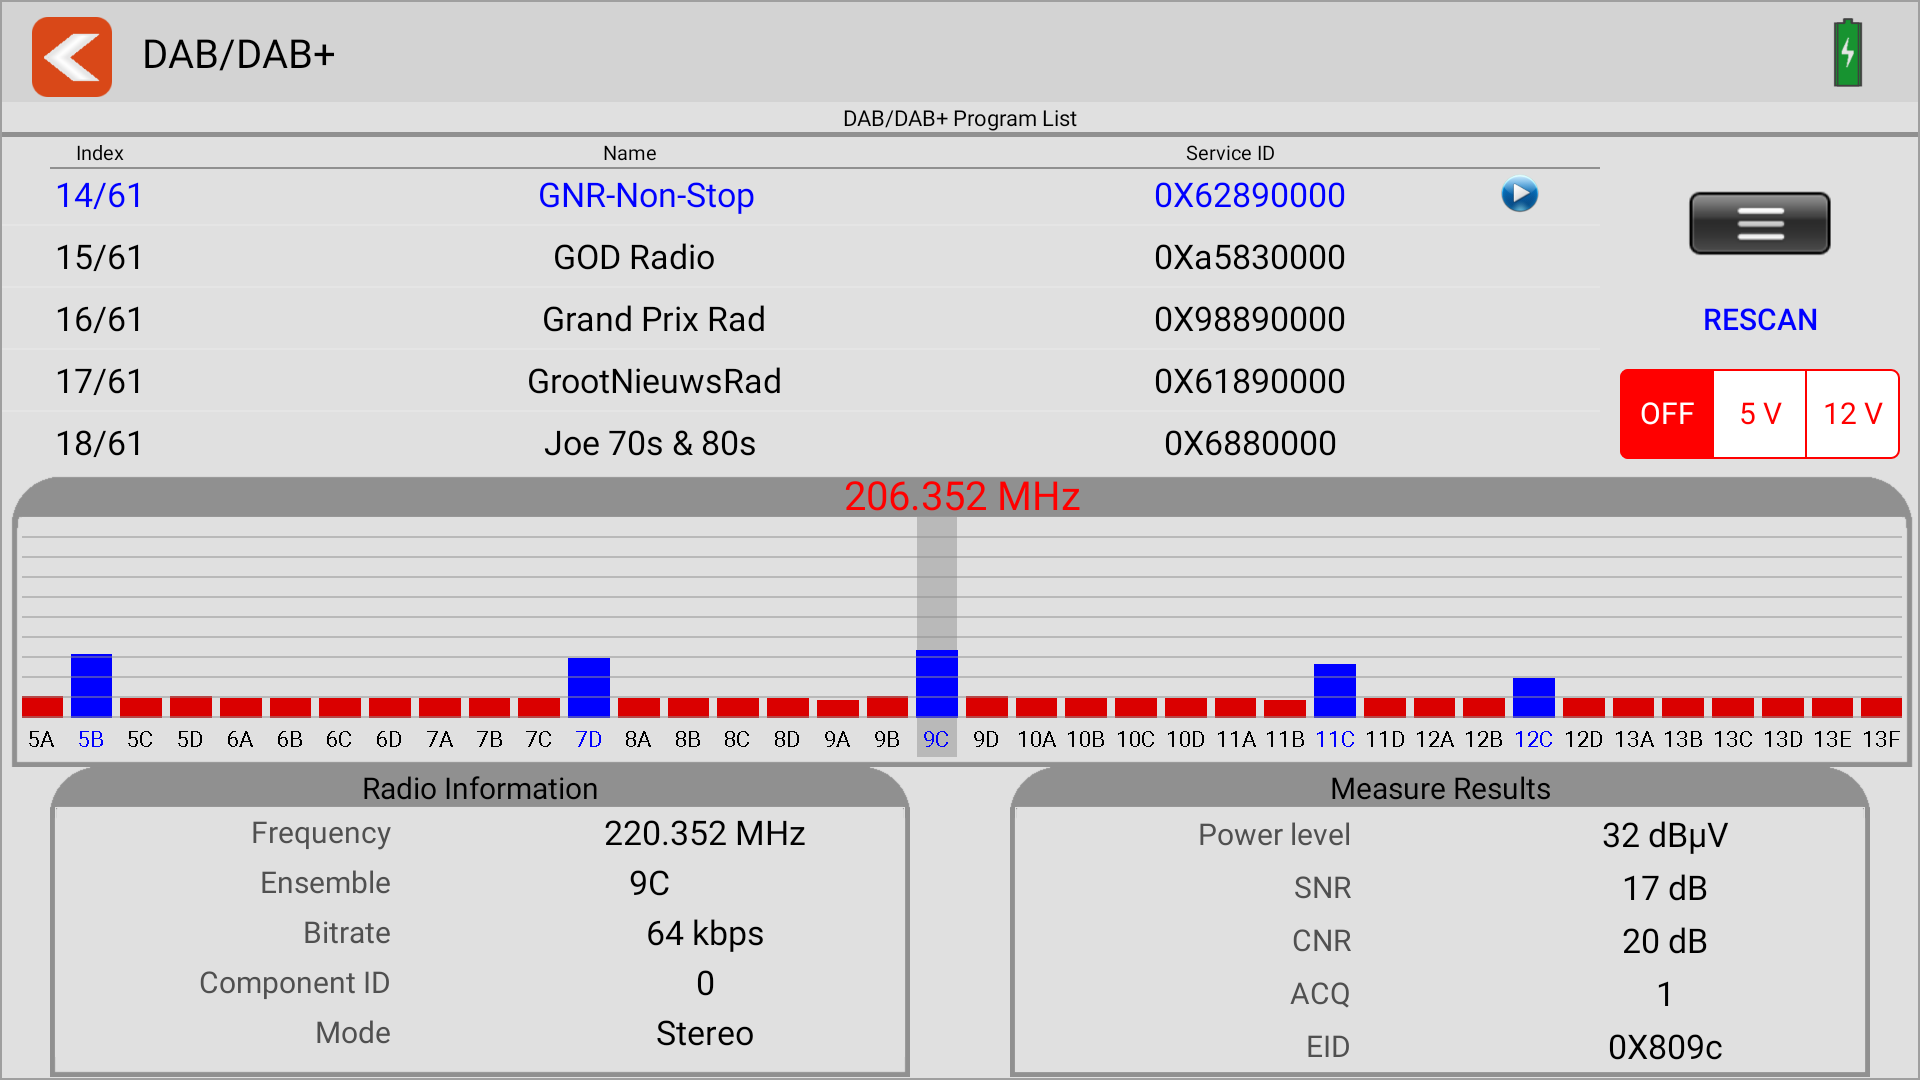Choose GrootNieuwsRad station entry
Screen dimensions: 1920x1080
tap(800, 382)
